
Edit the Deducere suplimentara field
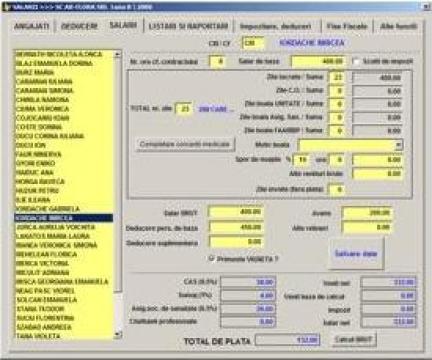236,242
